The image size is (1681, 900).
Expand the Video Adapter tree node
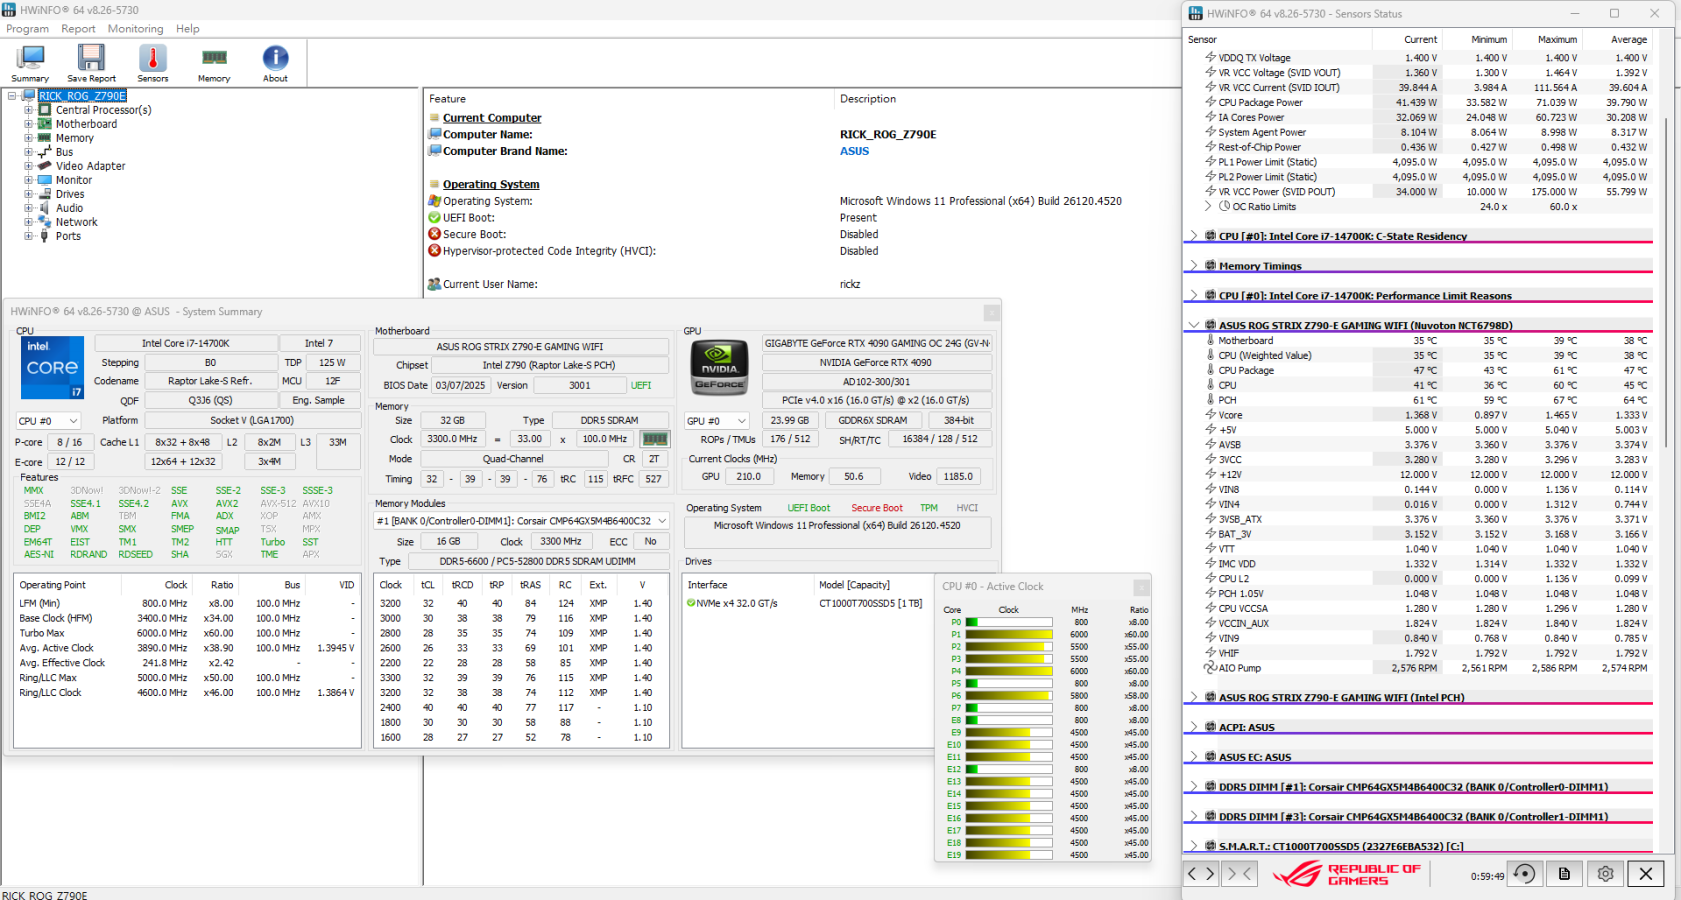pyautogui.click(x=29, y=166)
